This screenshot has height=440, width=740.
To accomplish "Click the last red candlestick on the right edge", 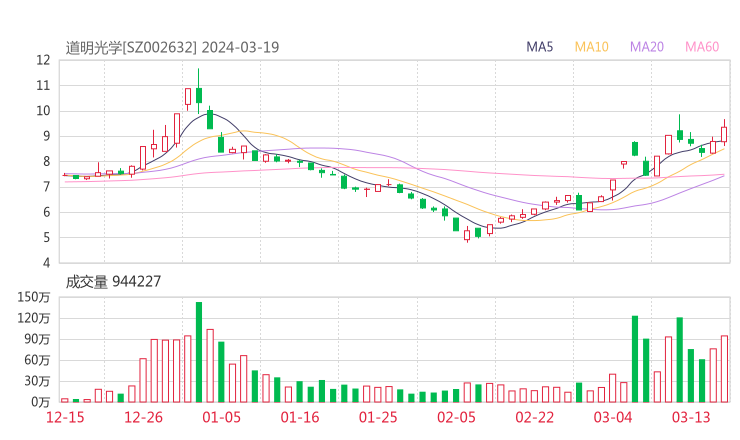I will (724, 134).
